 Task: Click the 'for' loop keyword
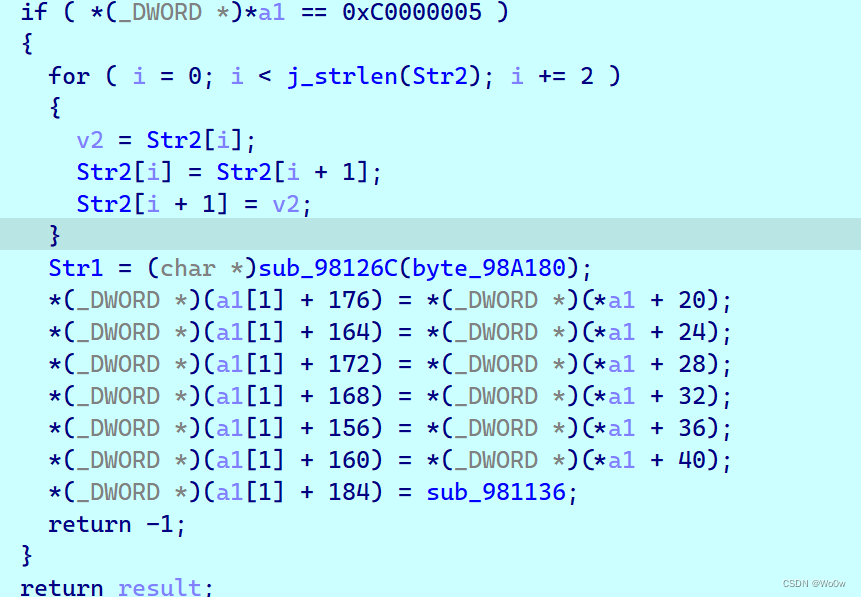pos(69,76)
